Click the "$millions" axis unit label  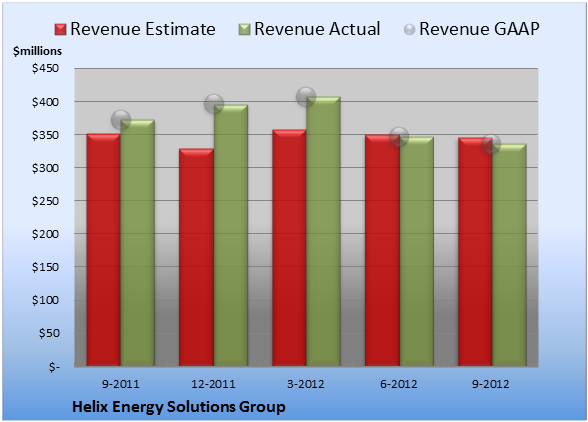click(x=38, y=51)
